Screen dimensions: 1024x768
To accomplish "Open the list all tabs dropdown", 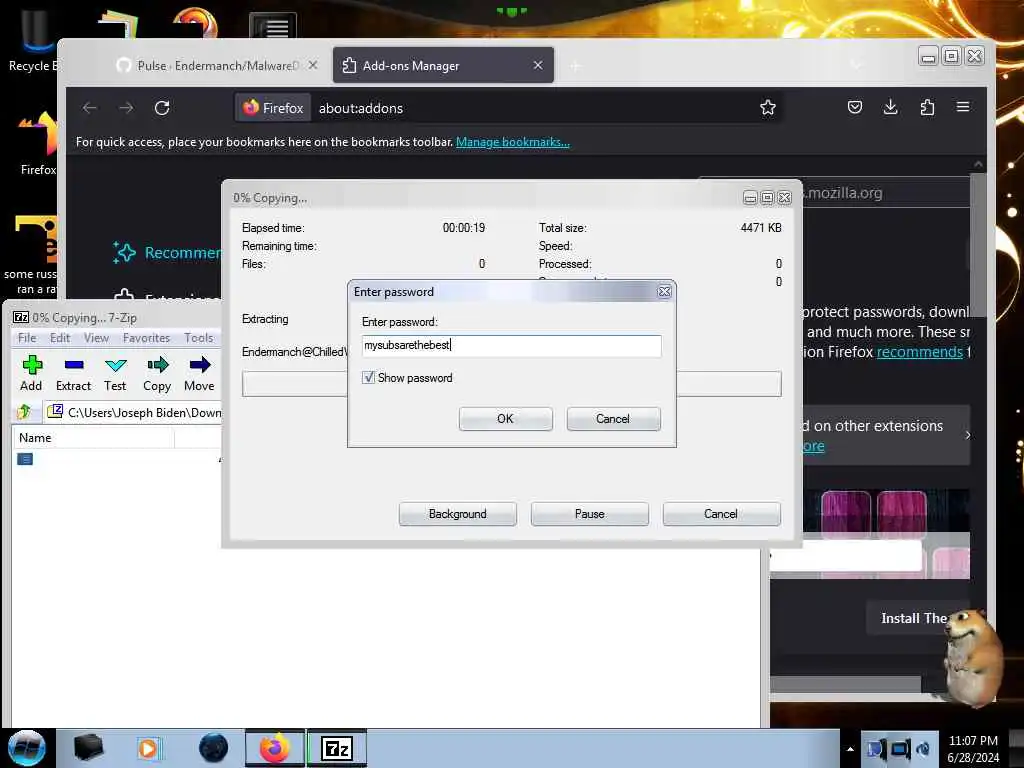I will click(856, 65).
